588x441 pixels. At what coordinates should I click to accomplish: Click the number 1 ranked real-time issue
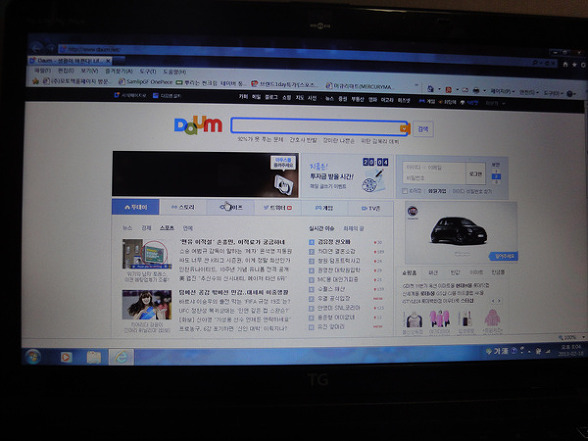[334, 242]
